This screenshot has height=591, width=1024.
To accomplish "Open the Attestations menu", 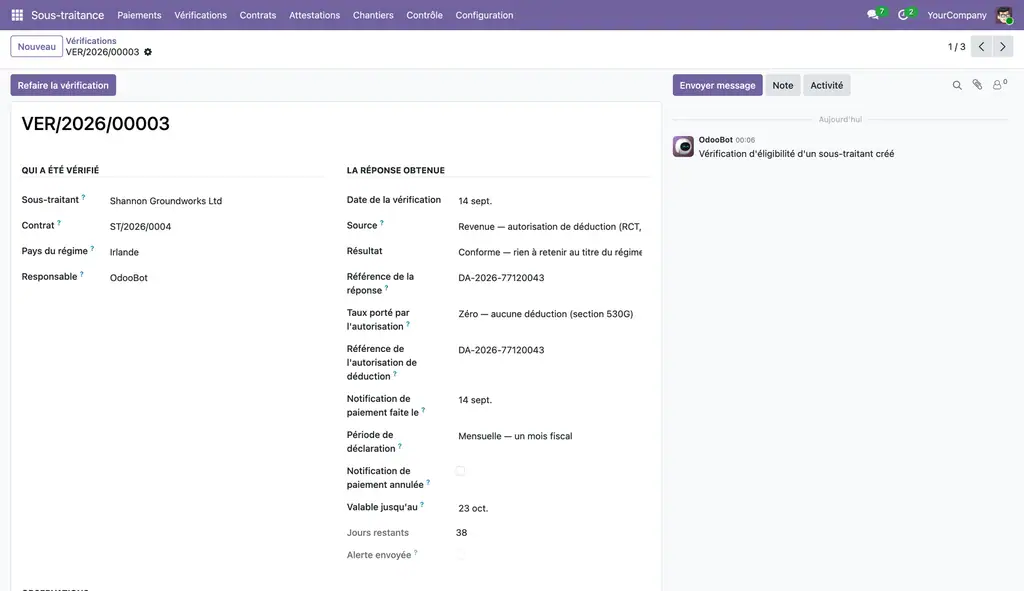I will point(315,15).
